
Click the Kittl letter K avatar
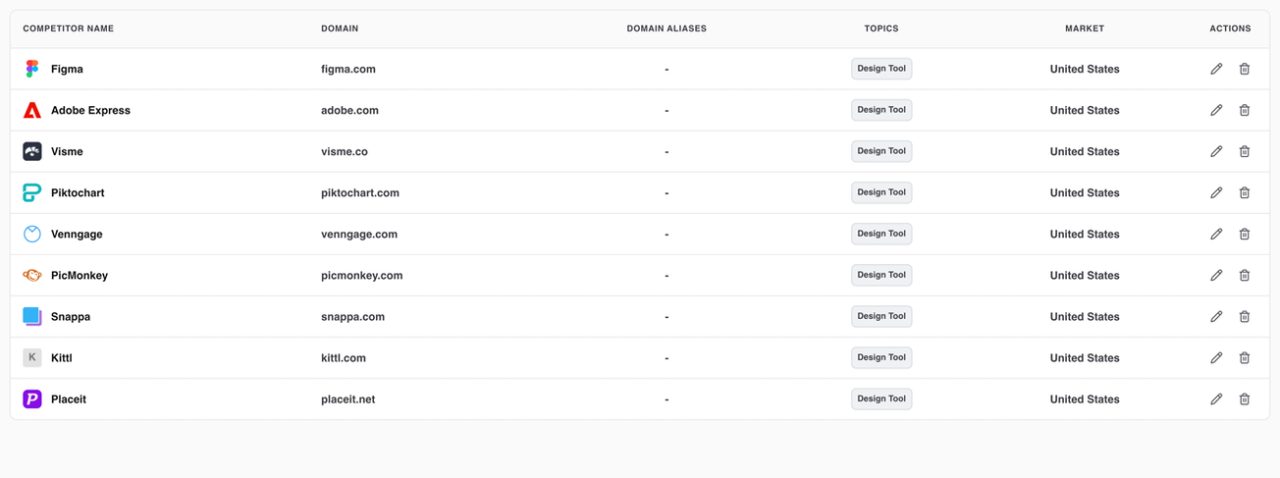tap(32, 357)
